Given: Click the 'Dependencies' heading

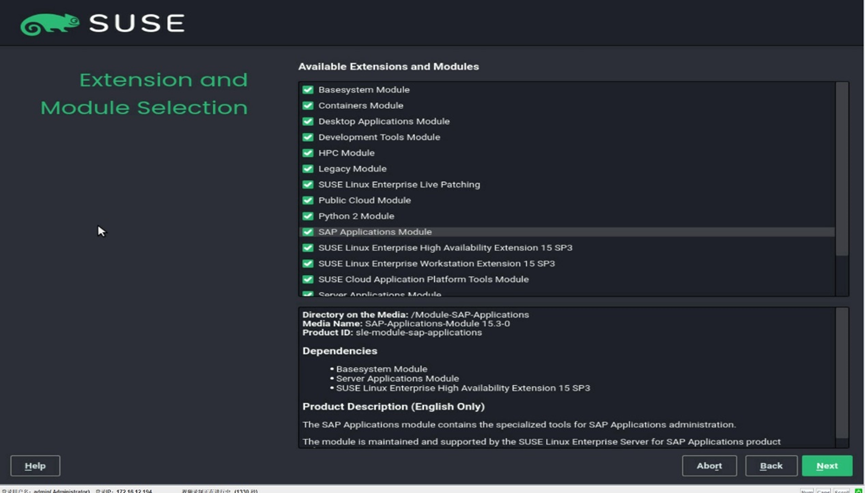Looking at the screenshot, I should point(340,351).
